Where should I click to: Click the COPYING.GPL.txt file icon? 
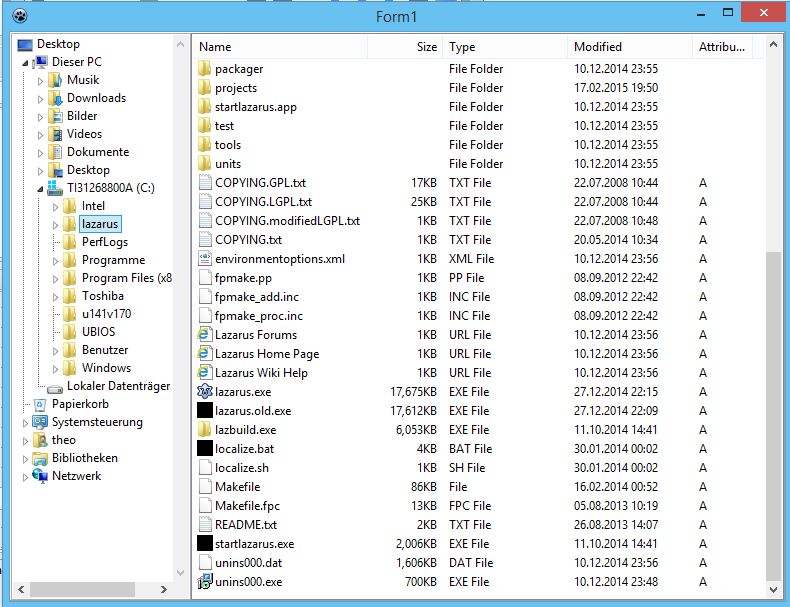205,182
